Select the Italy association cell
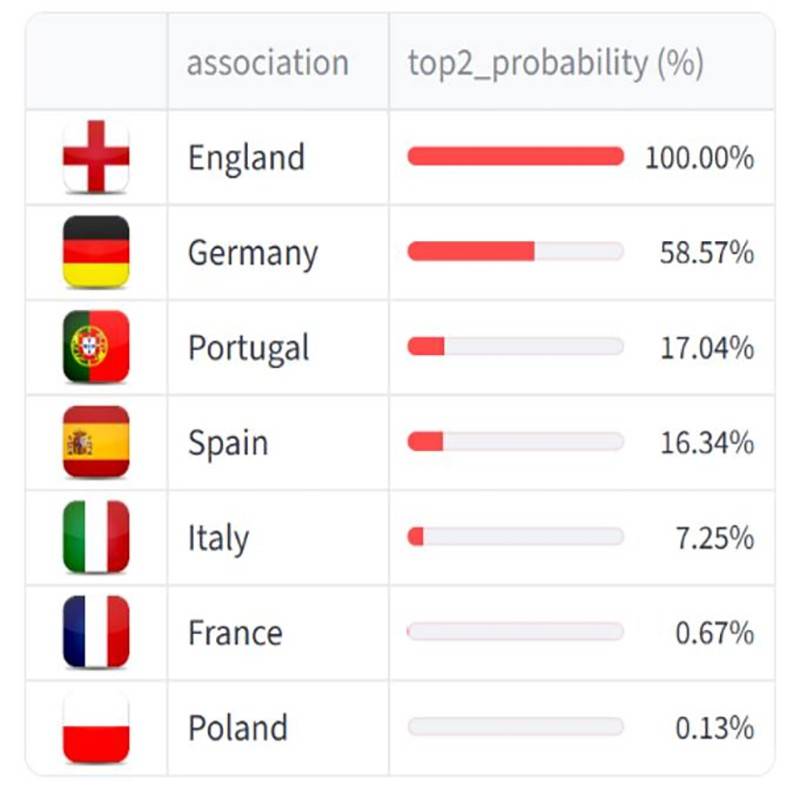The image size is (800, 800). tap(218, 538)
